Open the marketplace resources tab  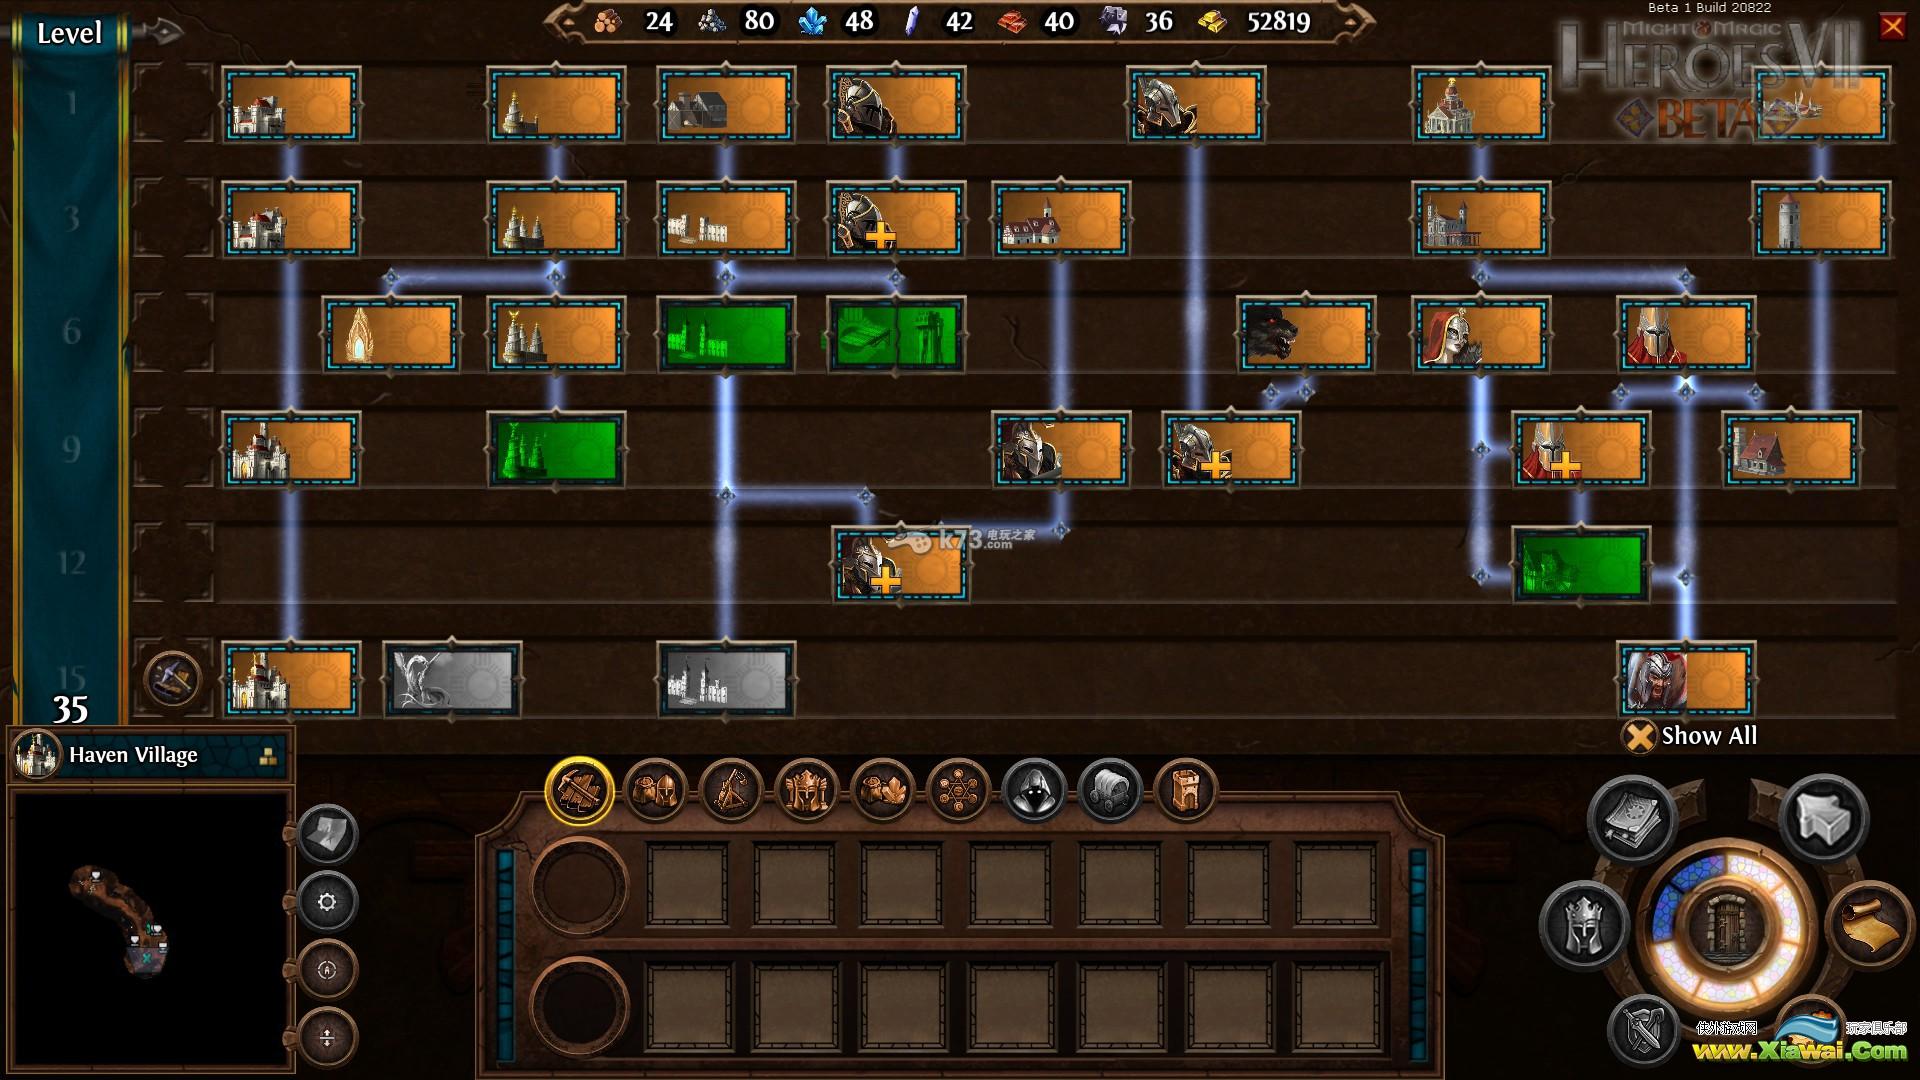coord(883,791)
